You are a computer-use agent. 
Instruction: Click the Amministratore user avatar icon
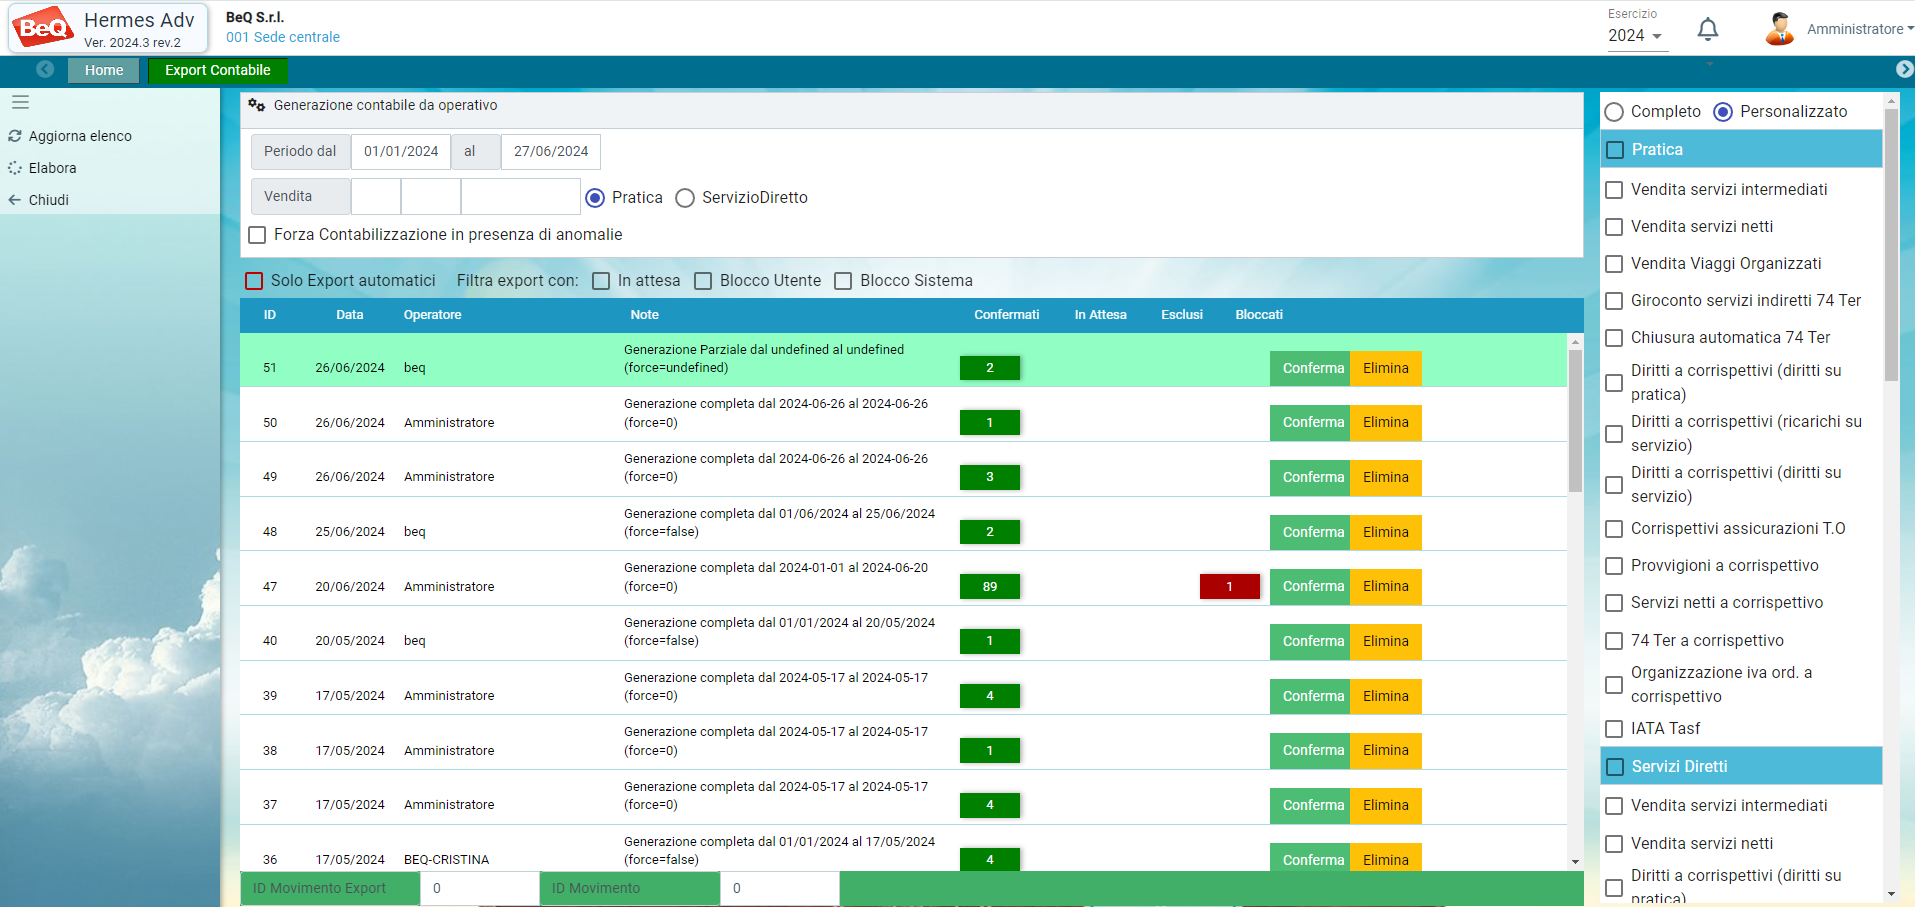pyautogui.click(x=1779, y=29)
